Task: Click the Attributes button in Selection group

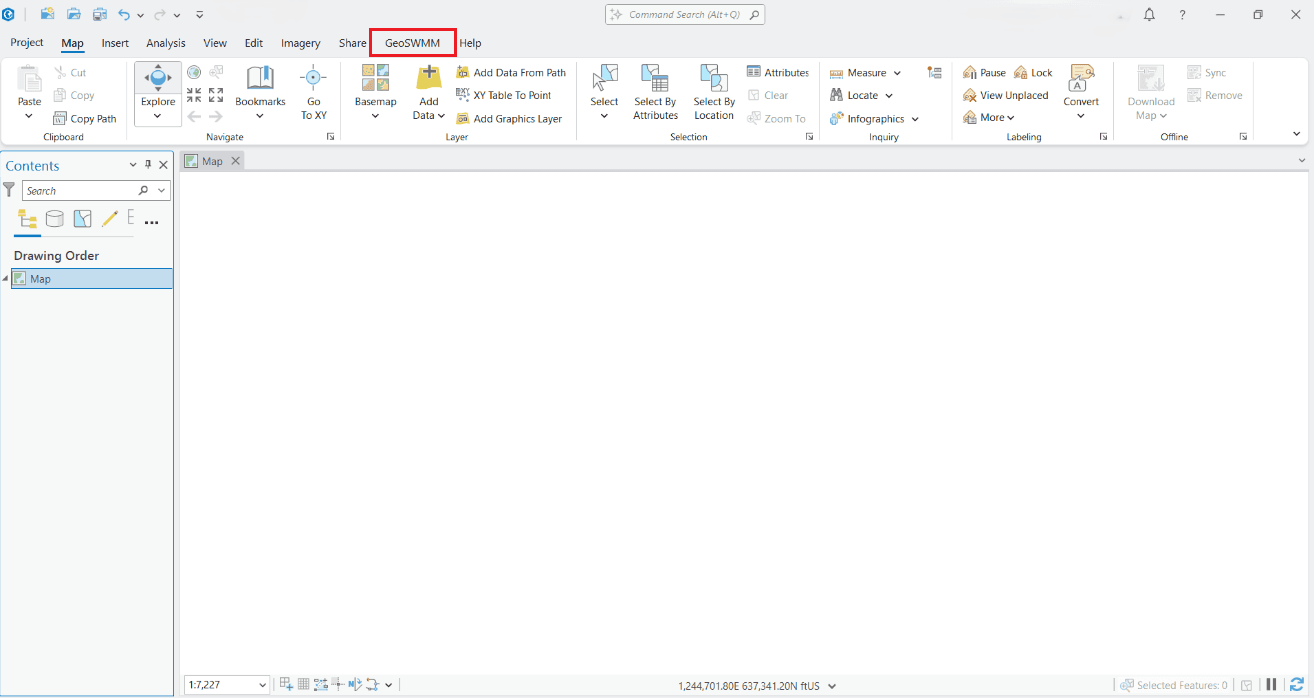Action: pos(777,71)
